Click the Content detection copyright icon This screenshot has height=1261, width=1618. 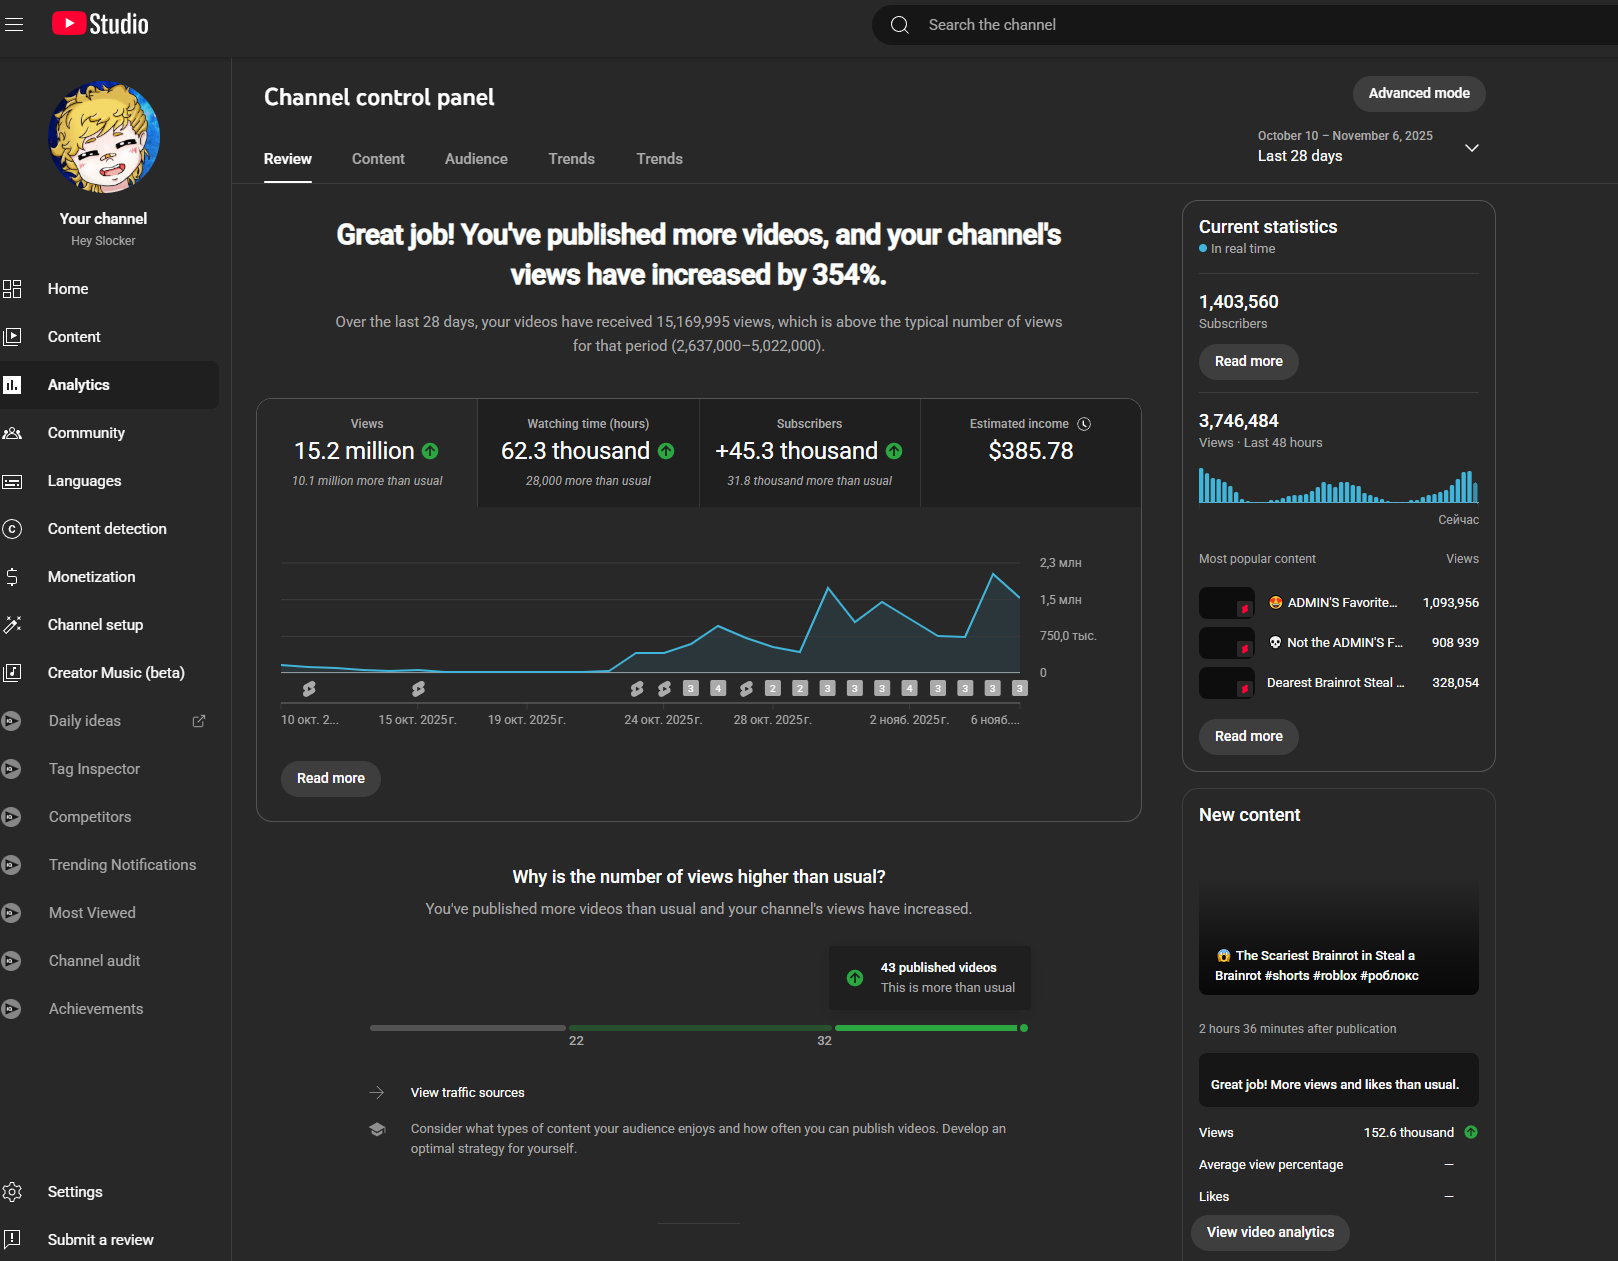pyautogui.click(x=12, y=529)
